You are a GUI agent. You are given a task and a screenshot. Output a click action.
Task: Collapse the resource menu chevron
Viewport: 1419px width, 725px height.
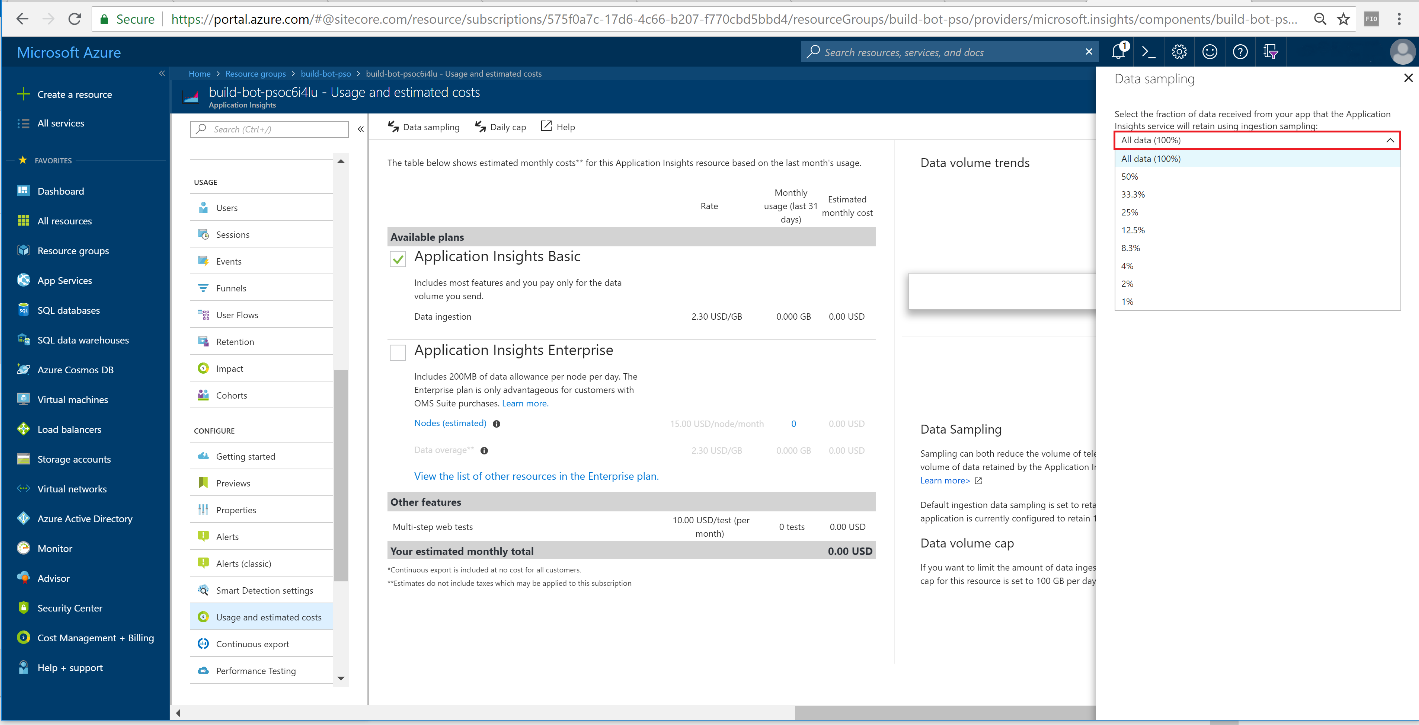(x=360, y=129)
